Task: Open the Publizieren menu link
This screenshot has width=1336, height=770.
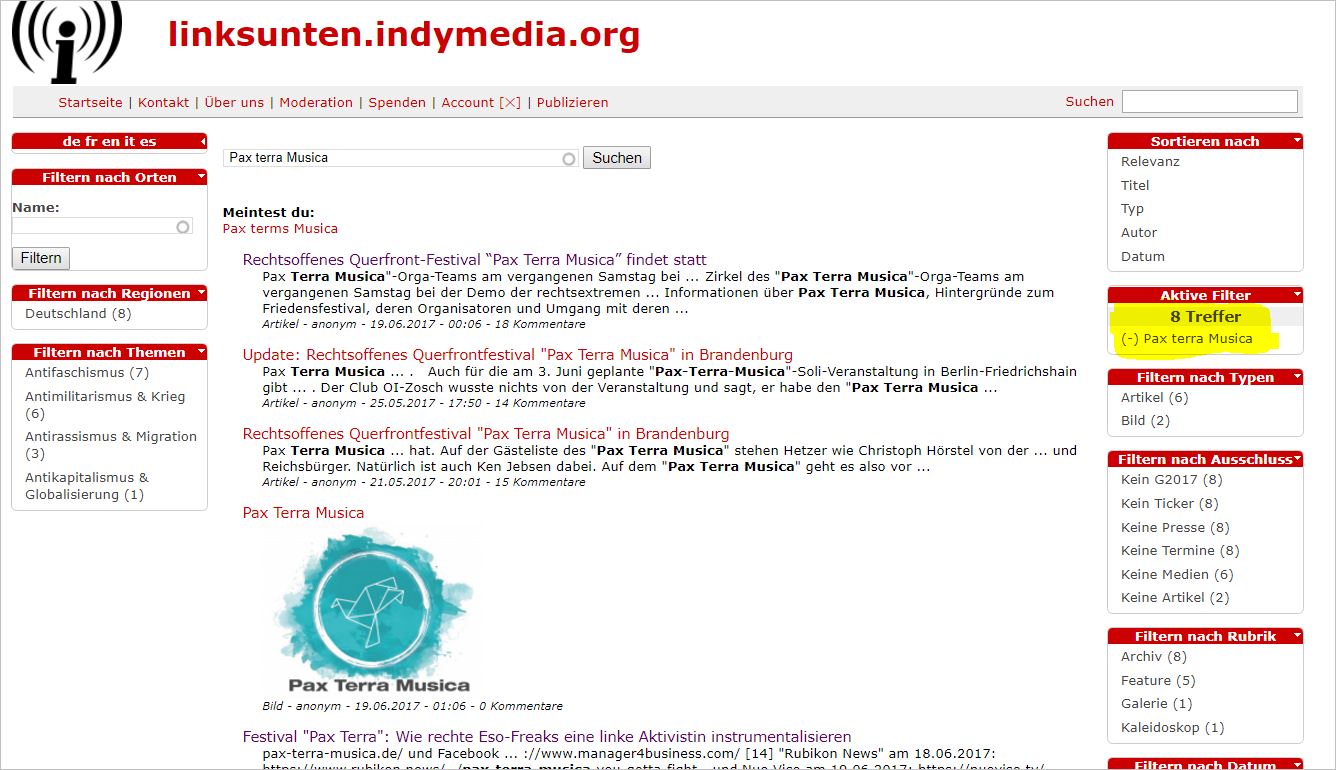Action: point(572,102)
